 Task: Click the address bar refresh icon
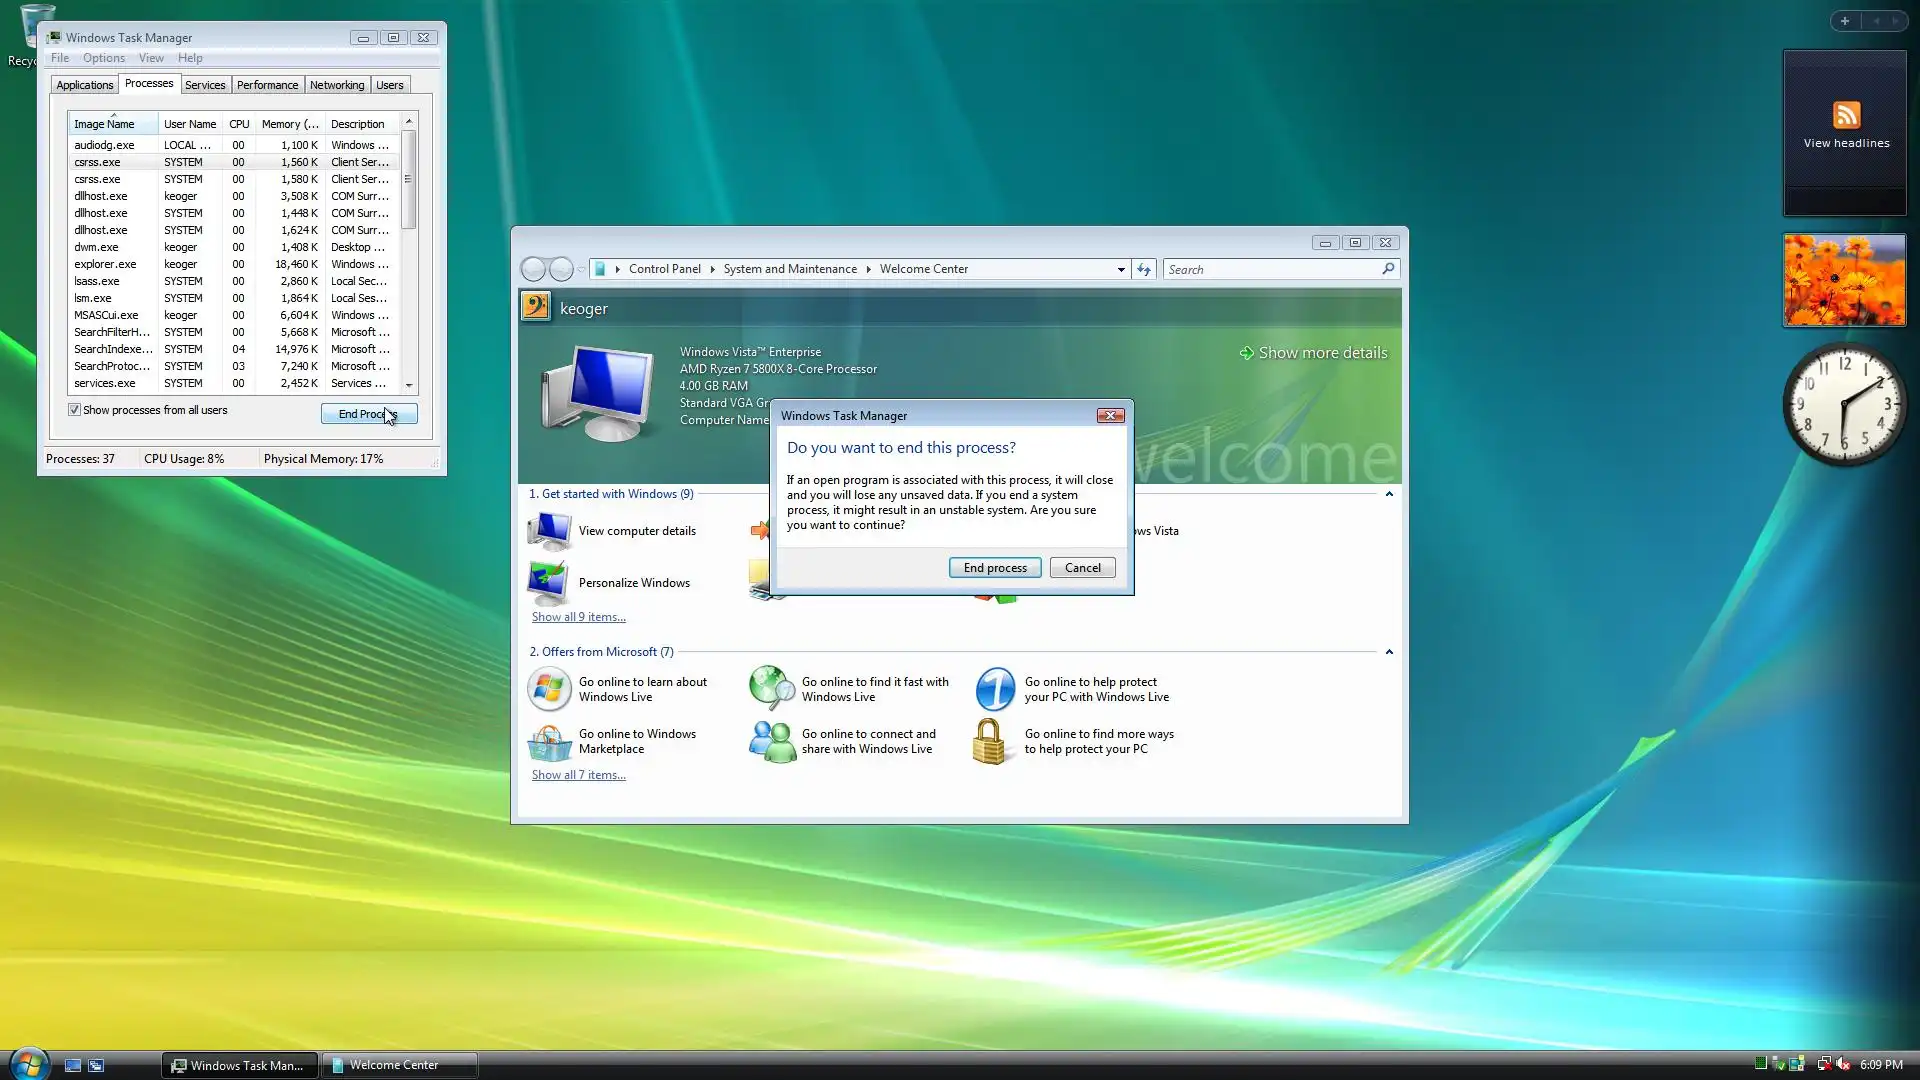pyautogui.click(x=1144, y=269)
